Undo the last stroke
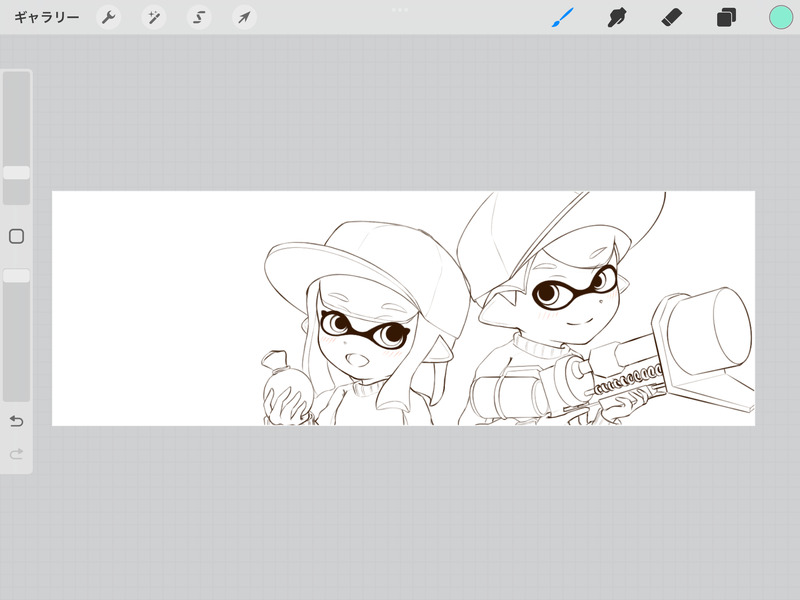This screenshot has width=800, height=600. point(16,421)
